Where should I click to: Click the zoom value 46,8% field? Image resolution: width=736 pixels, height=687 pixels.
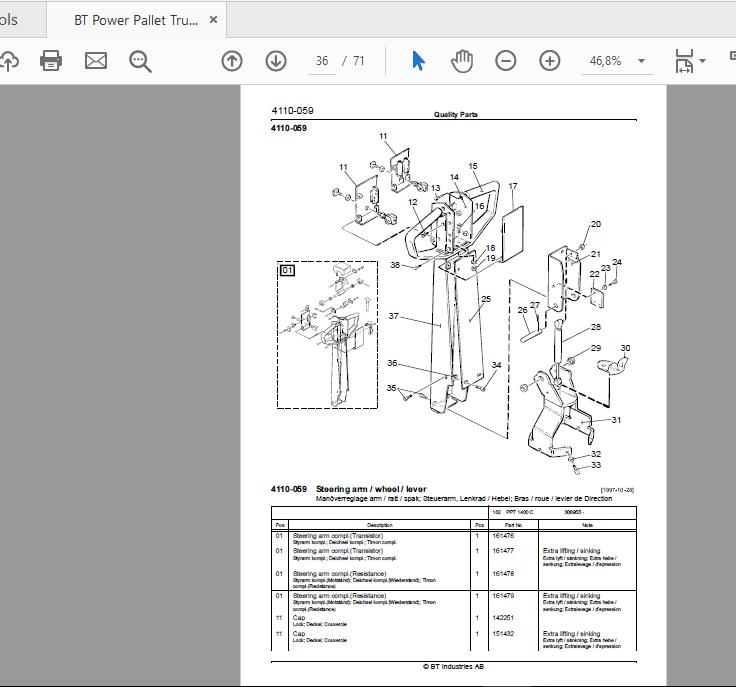pos(606,61)
